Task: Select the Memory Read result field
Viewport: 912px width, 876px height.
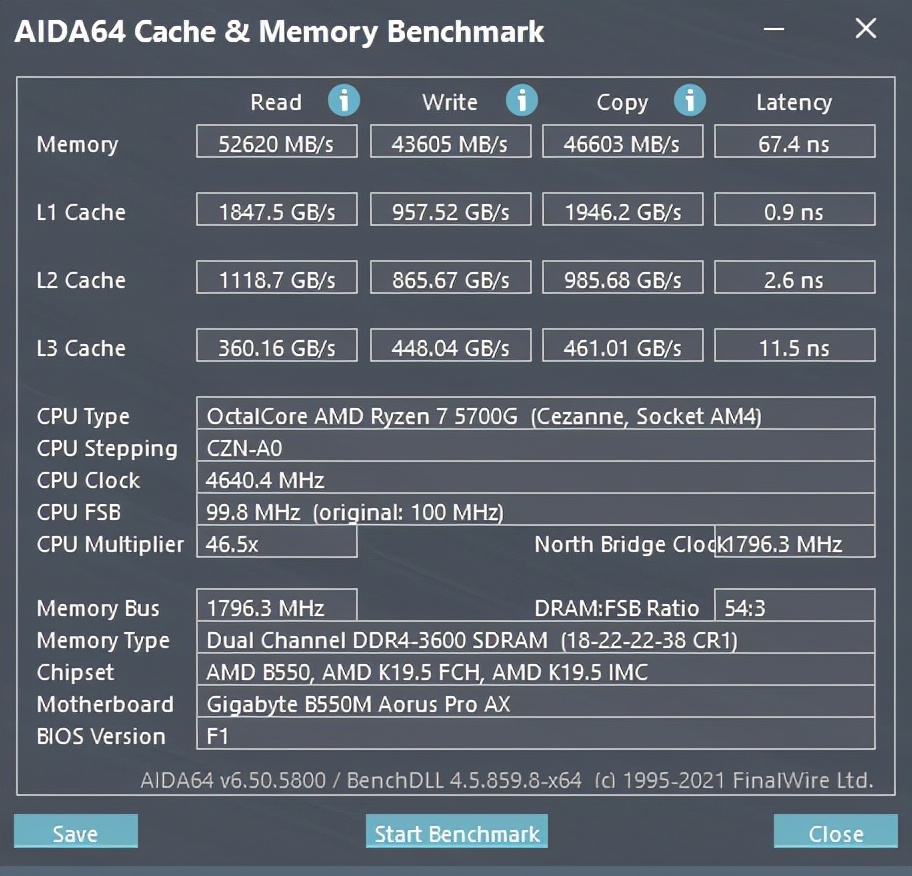Action: [277, 143]
